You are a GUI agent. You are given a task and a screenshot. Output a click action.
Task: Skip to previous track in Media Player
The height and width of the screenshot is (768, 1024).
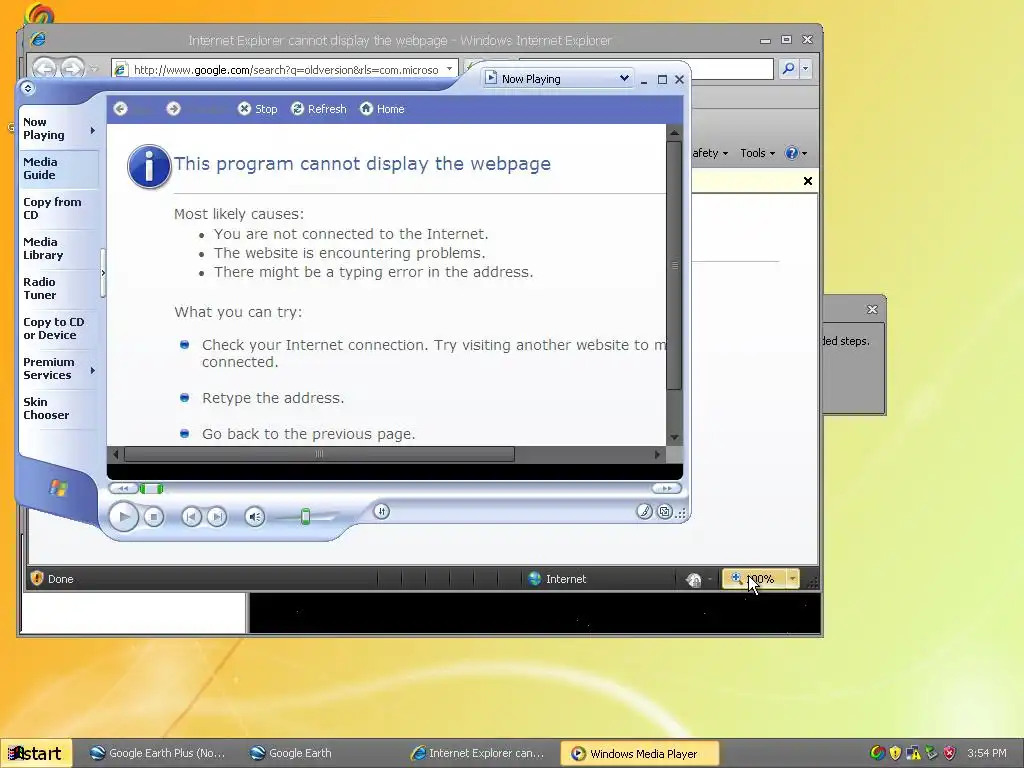191,517
